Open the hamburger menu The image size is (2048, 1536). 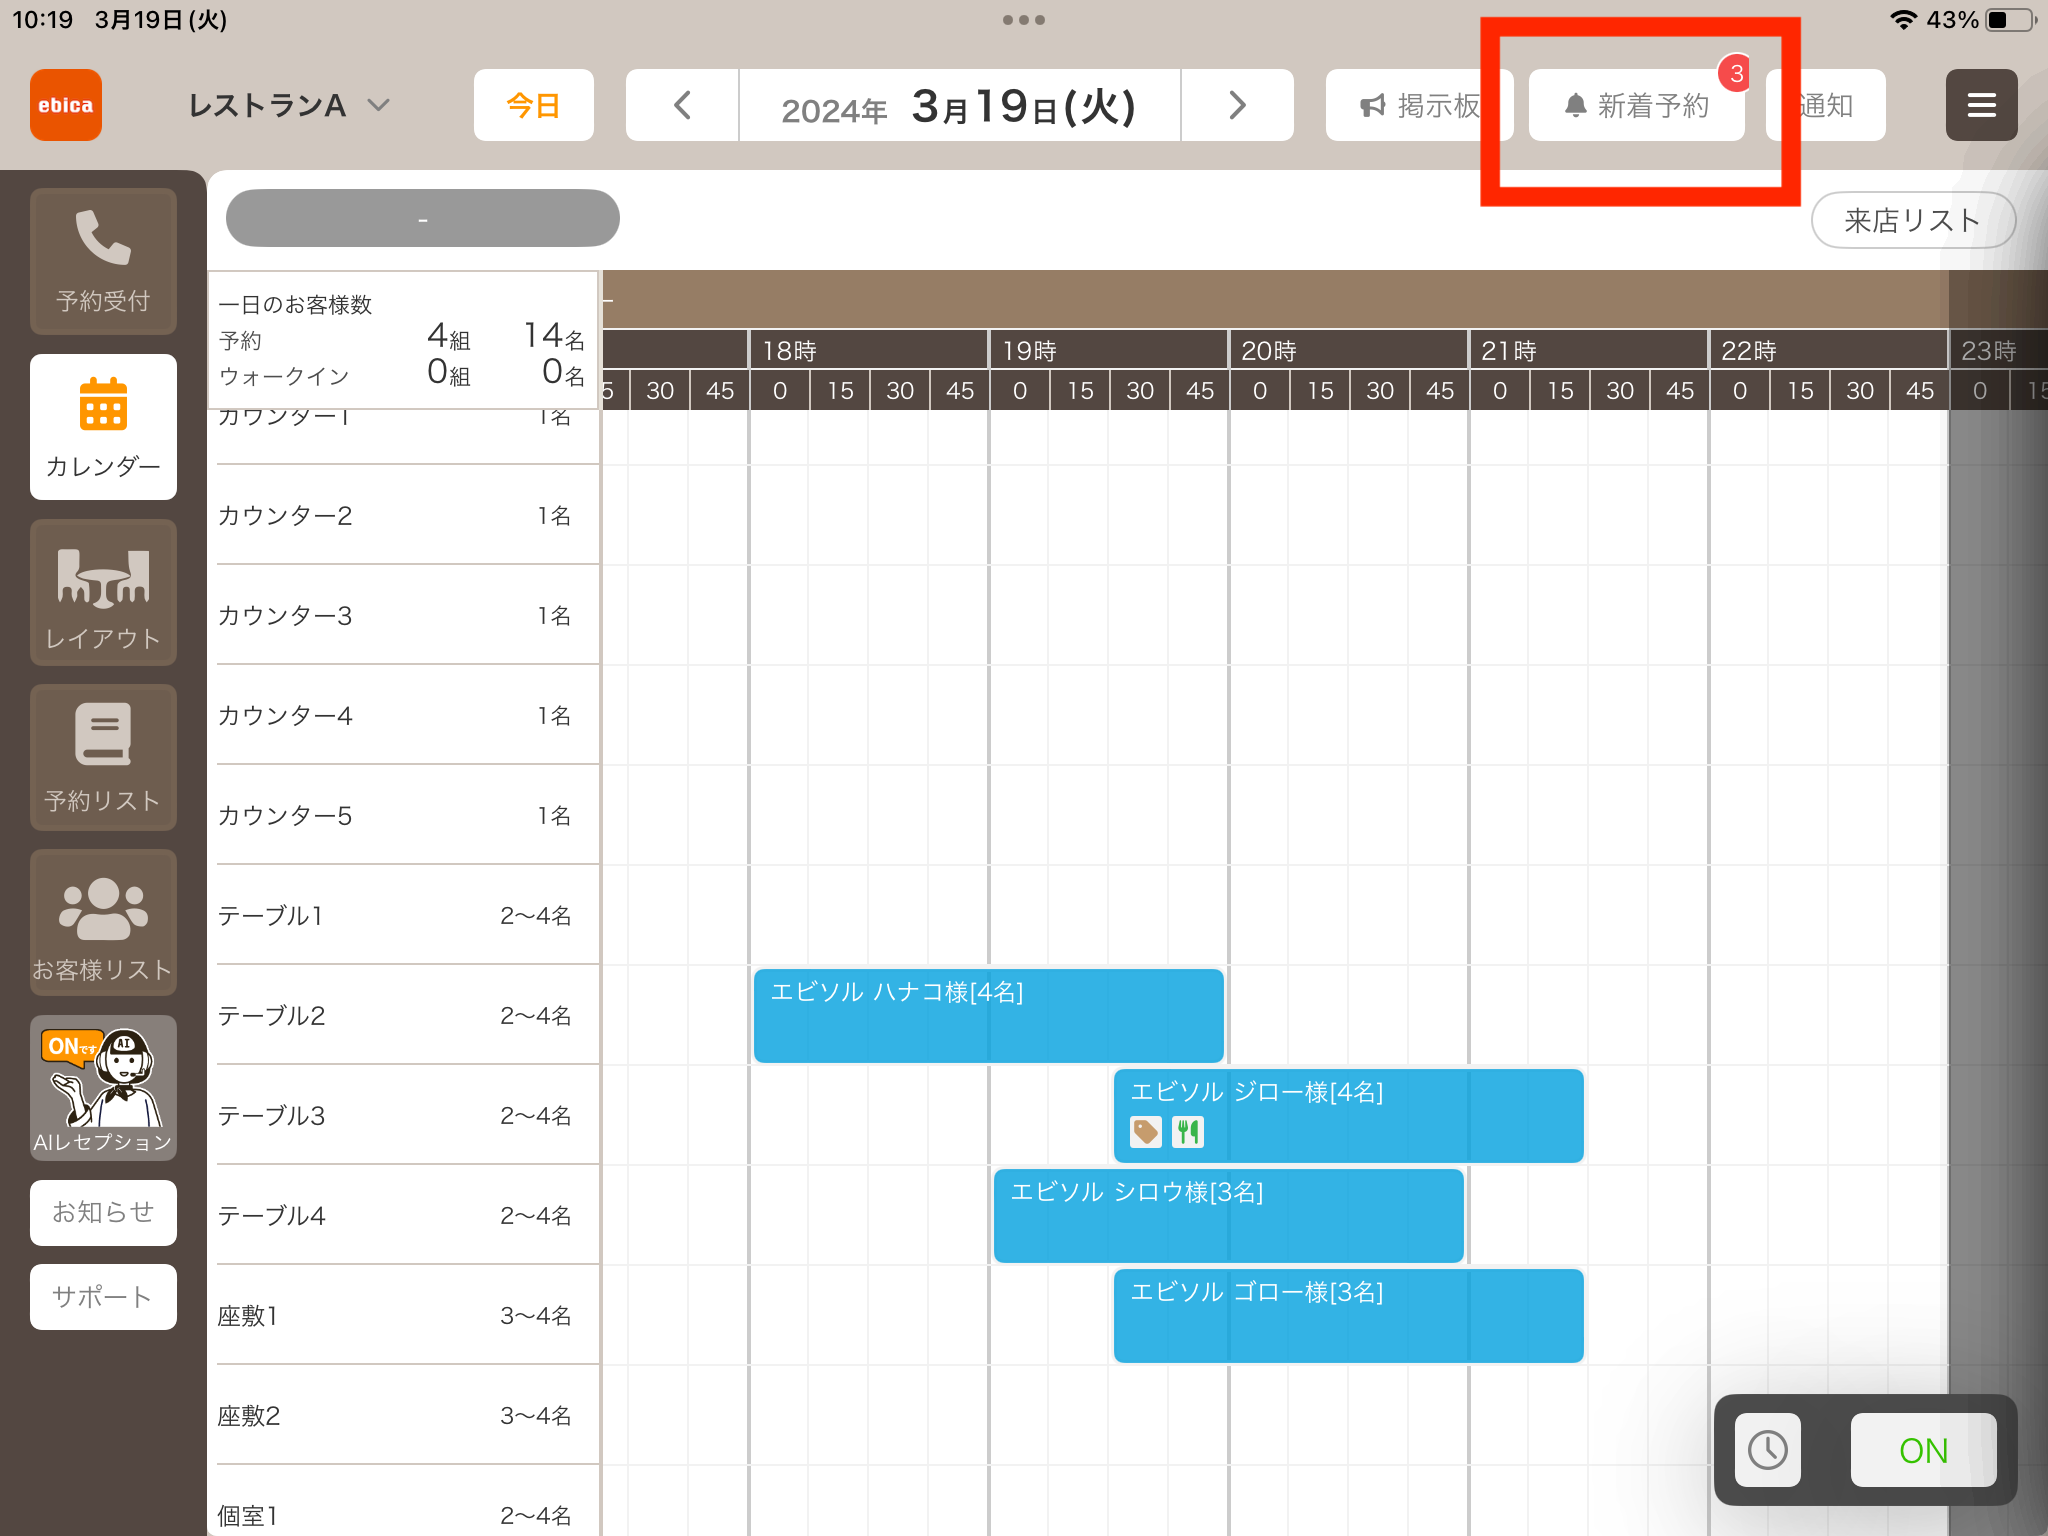1981,105
